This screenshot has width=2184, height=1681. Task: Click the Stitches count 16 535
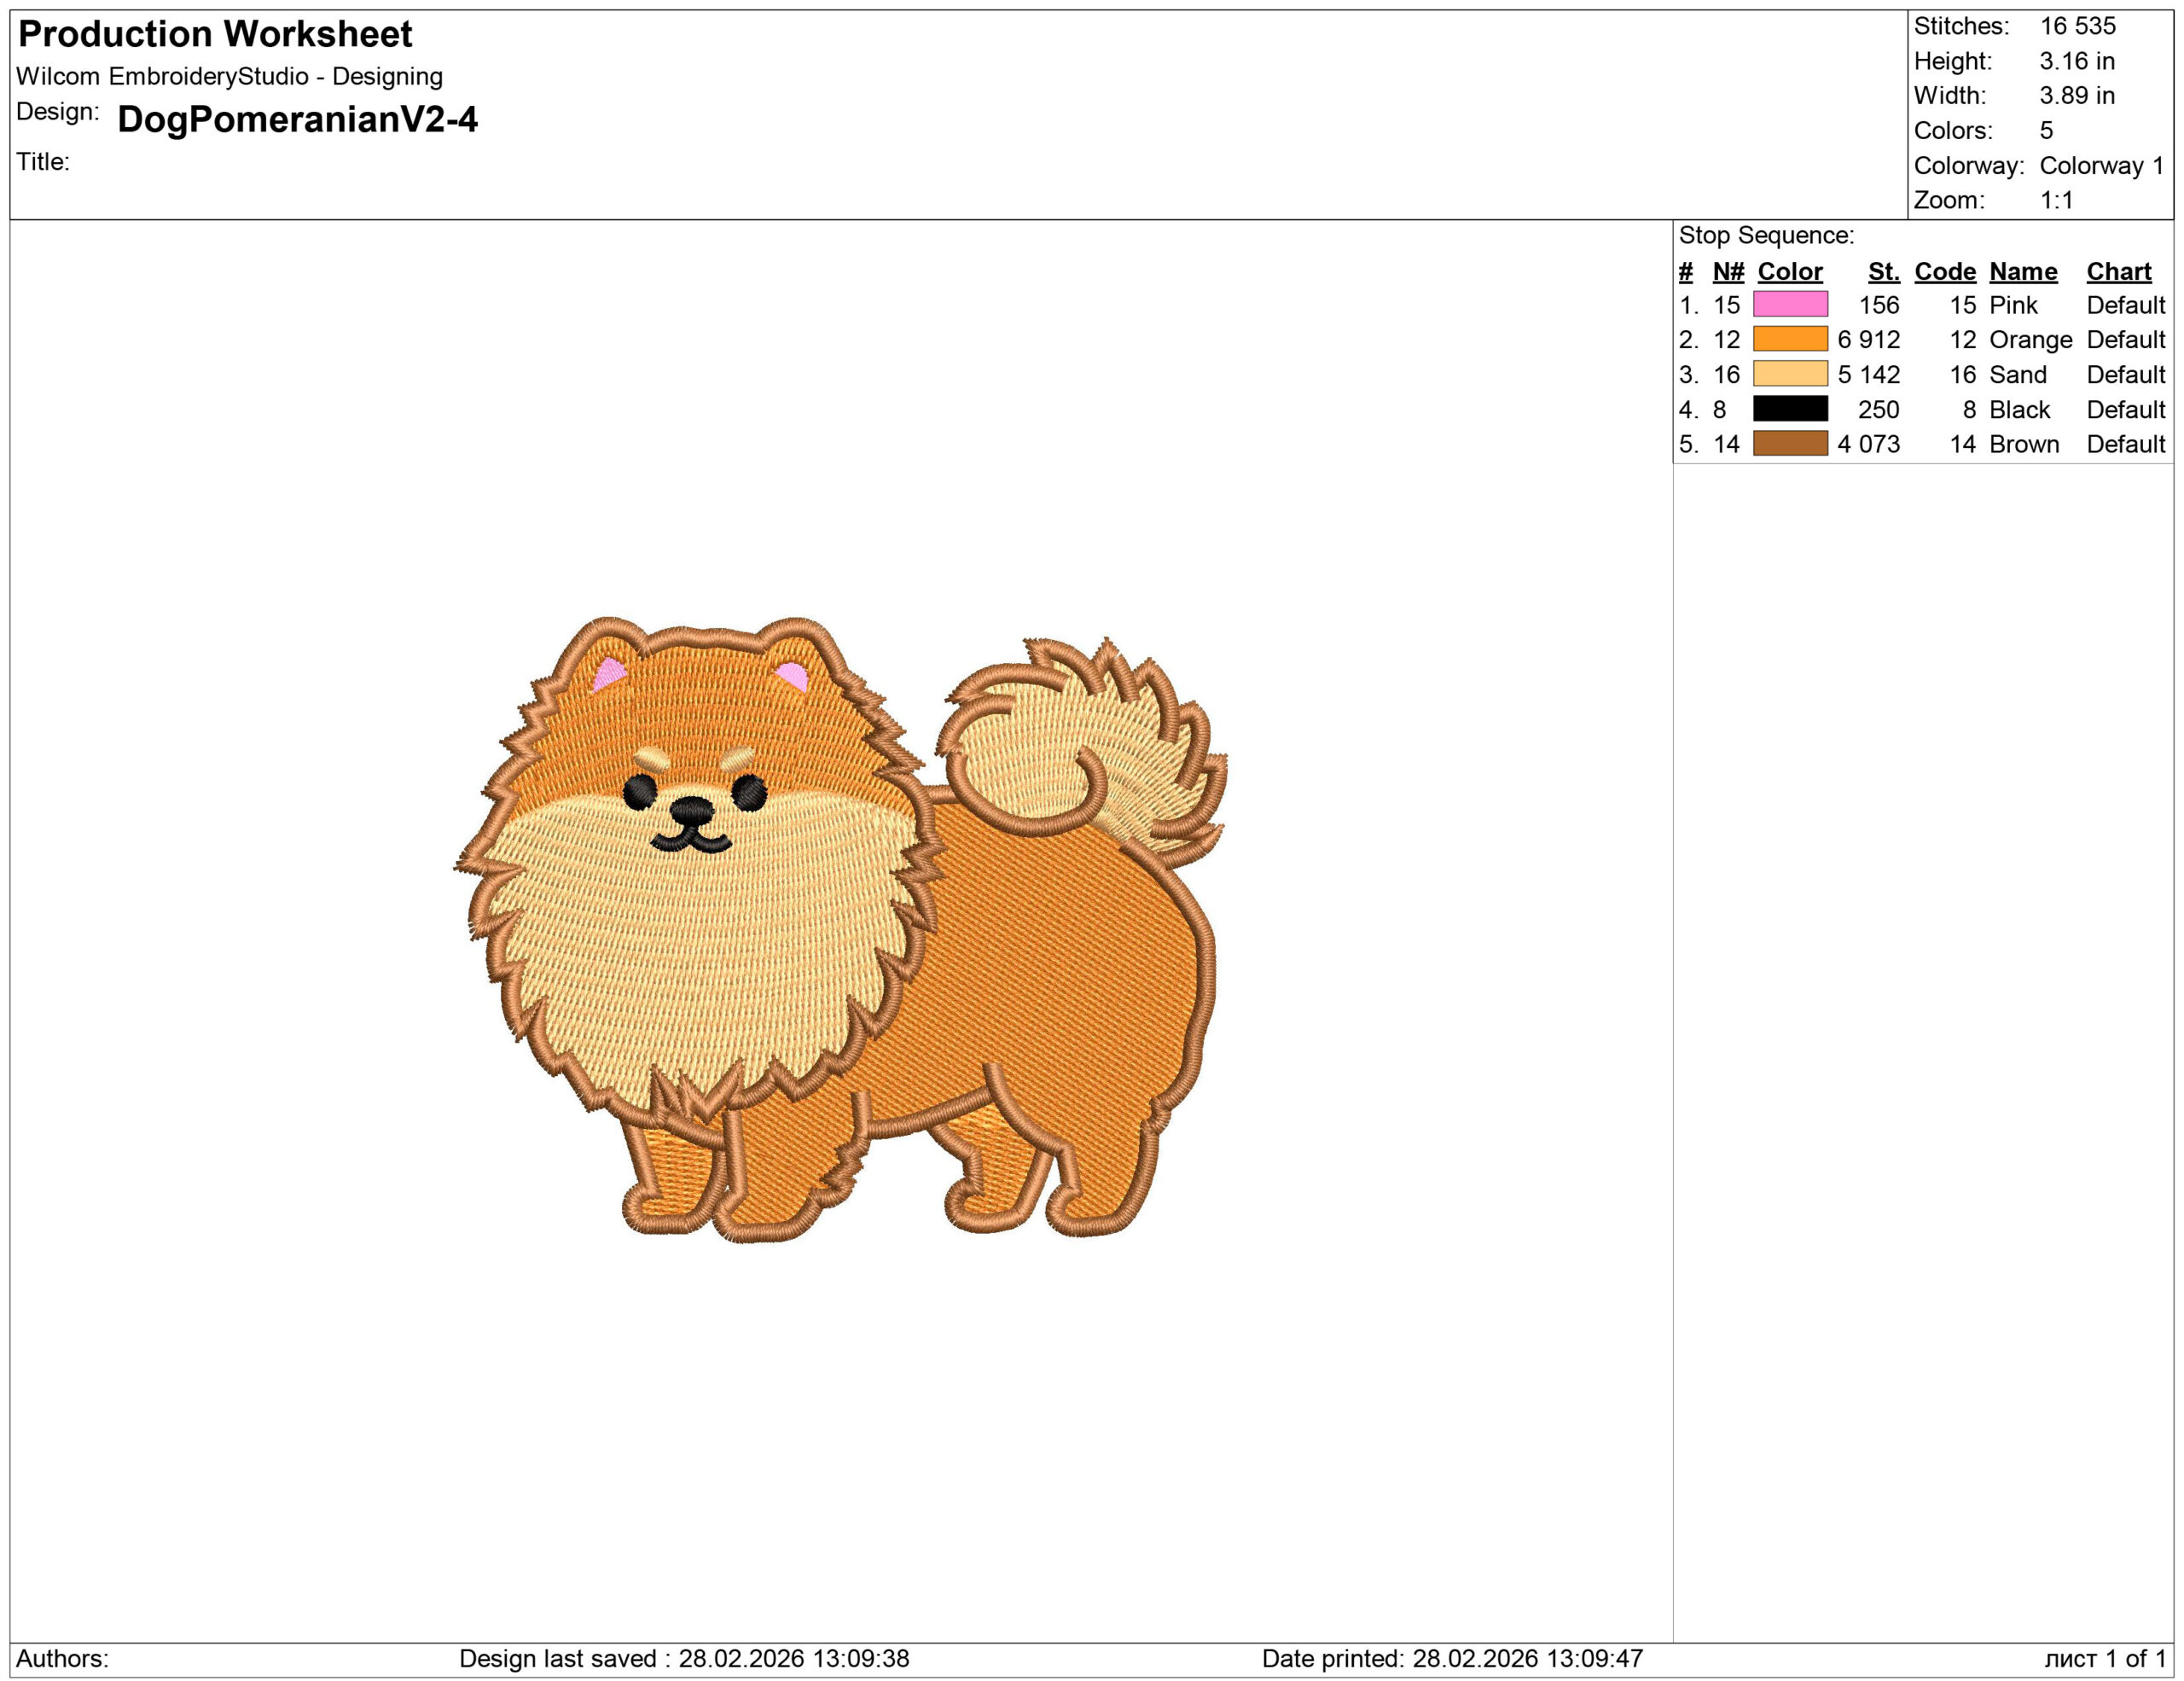pyautogui.click(x=2077, y=26)
